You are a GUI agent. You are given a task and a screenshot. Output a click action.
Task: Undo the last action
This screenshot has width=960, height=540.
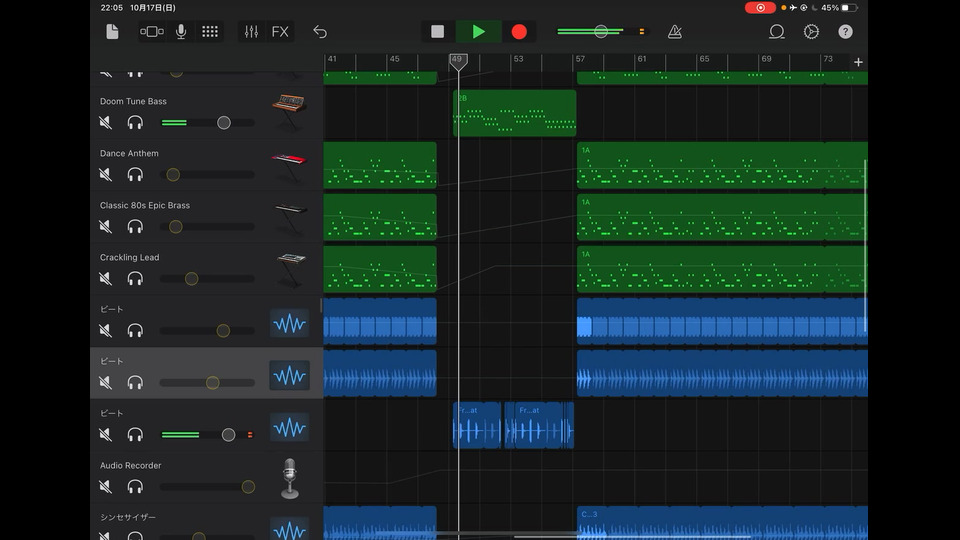[x=320, y=32]
